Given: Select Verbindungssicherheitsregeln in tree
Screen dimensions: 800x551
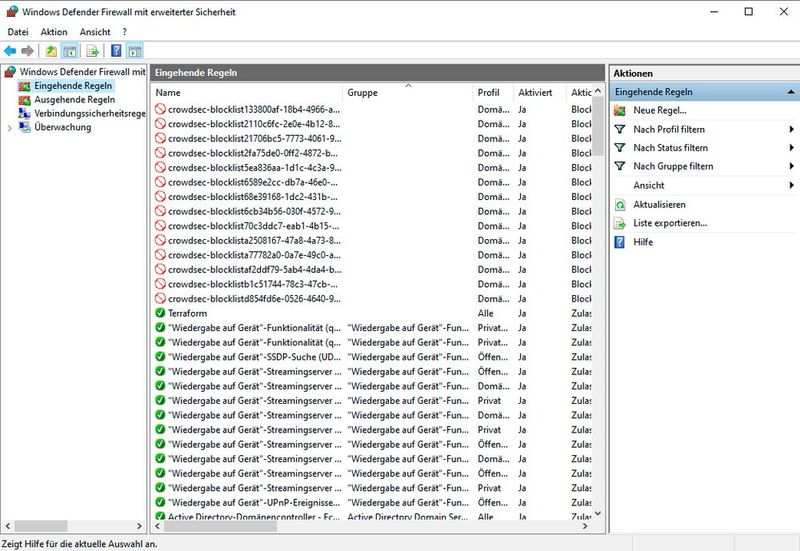Looking at the screenshot, I should pos(90,113).
